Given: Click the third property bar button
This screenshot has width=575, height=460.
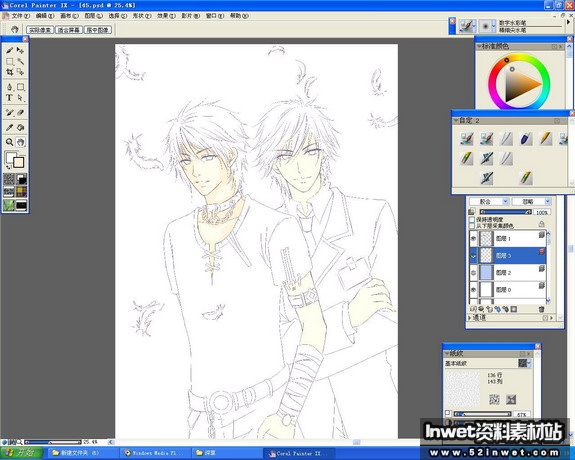Looking at the screenshot, I should pyautogui.click(x=98, y=30).
